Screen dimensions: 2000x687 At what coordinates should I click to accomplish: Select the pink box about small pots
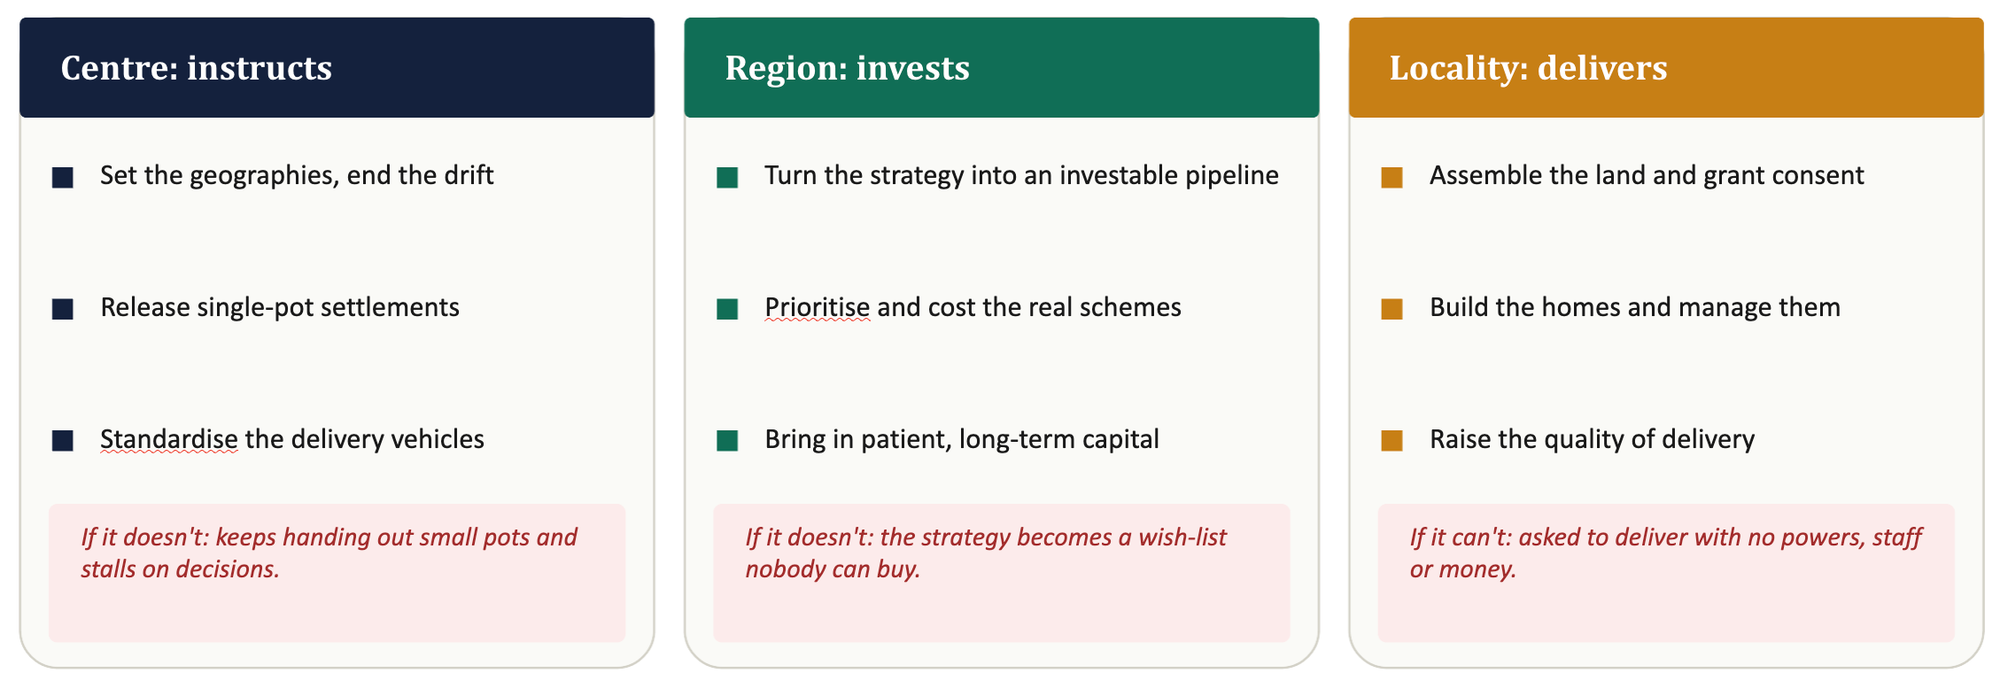(x=337, y=573)
